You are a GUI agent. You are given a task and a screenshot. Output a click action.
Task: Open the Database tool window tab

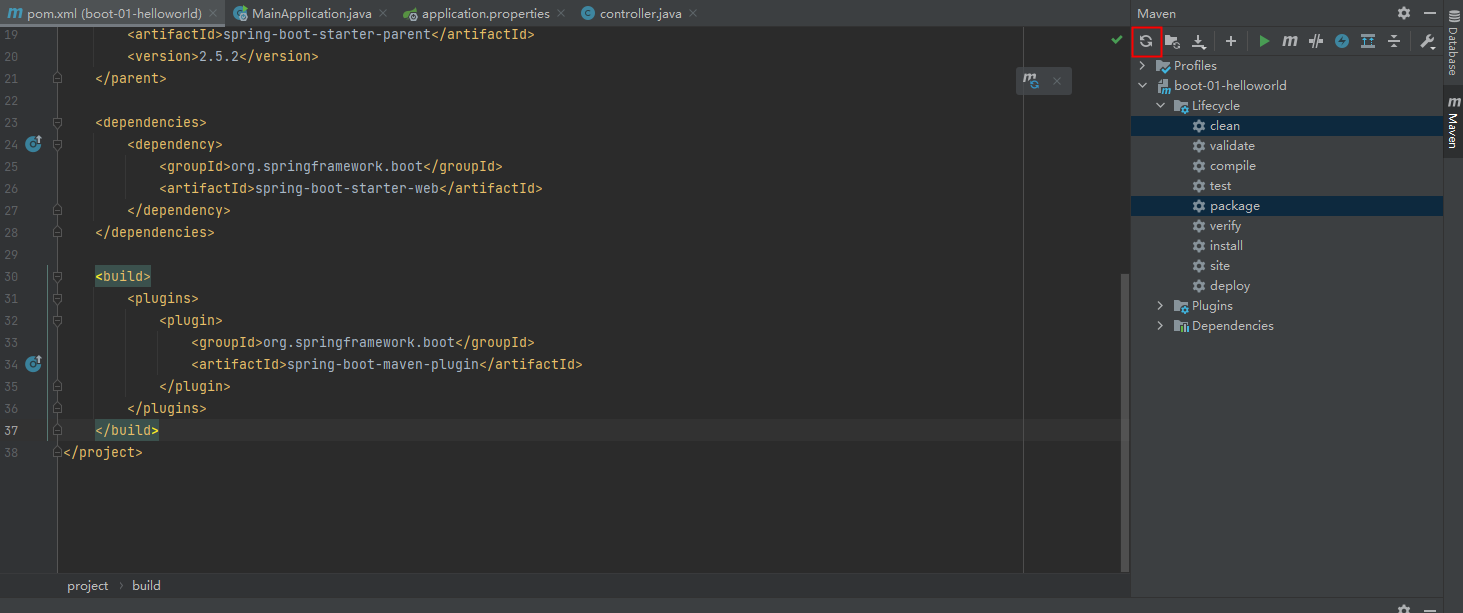coord(1453,49)
